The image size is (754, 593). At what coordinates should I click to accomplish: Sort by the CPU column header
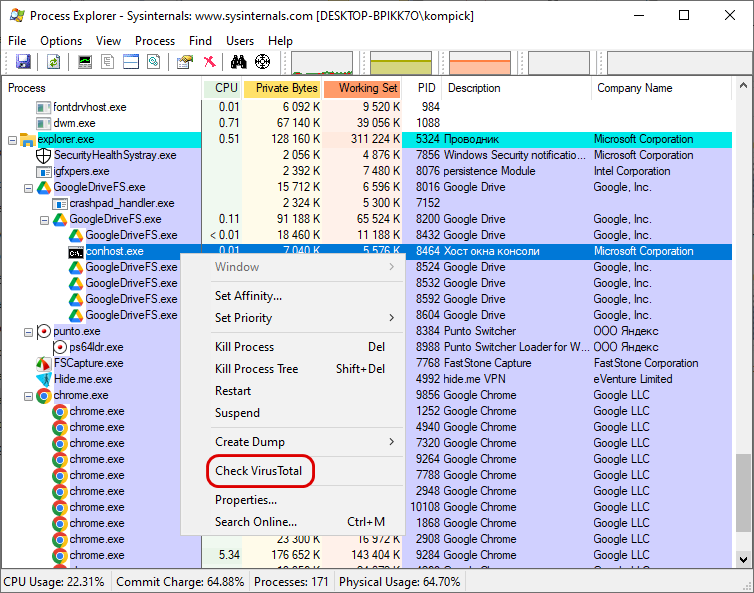(222, 88)
